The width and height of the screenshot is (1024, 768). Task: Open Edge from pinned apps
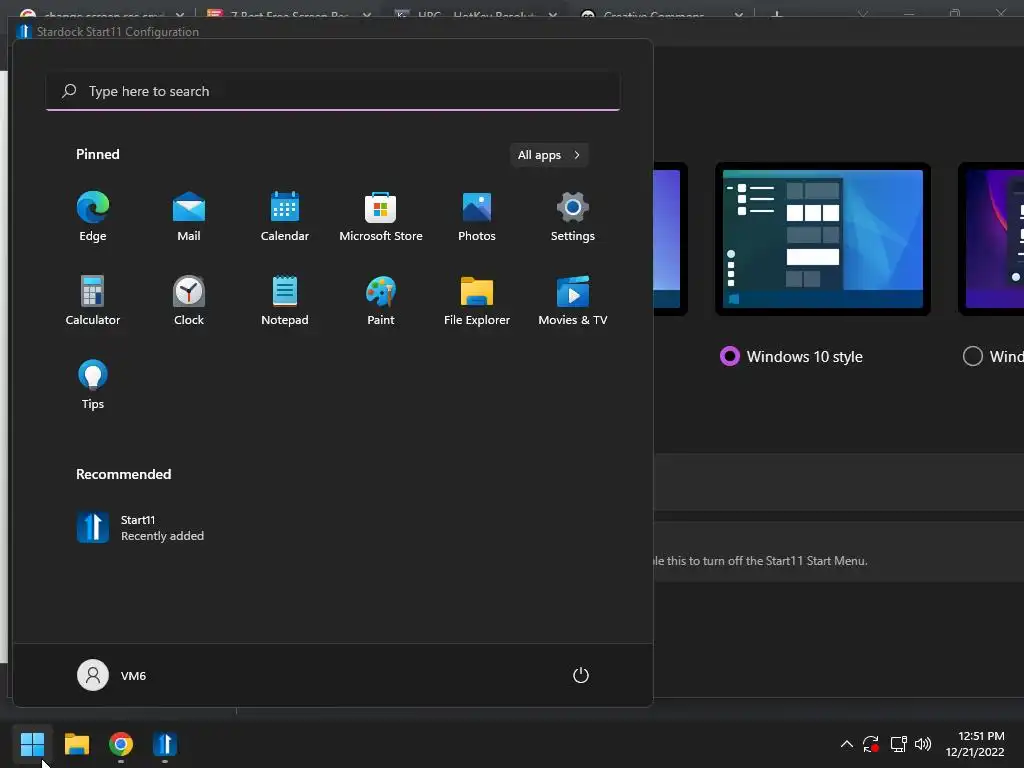(93, 217)
